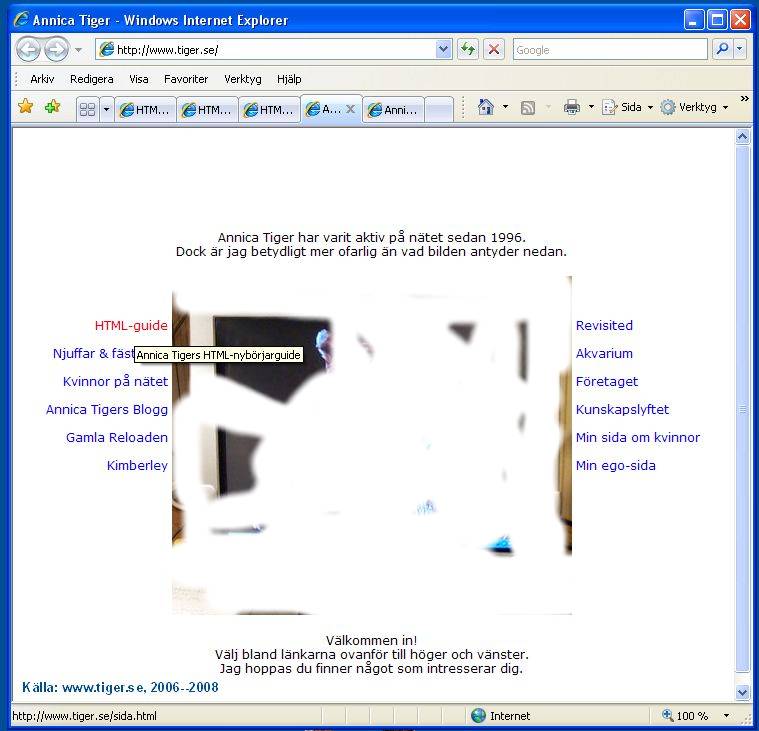Switch to the first HTM... tab
Screen dimensions: 759x731
coord(145,110)
